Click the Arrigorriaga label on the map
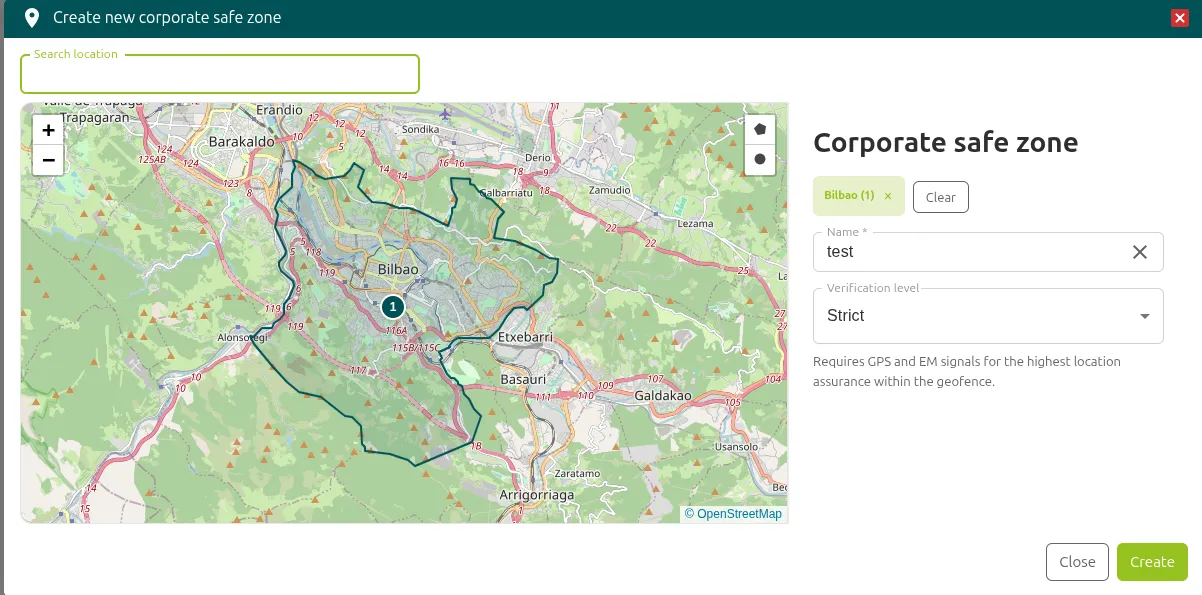 click(537, 495)
